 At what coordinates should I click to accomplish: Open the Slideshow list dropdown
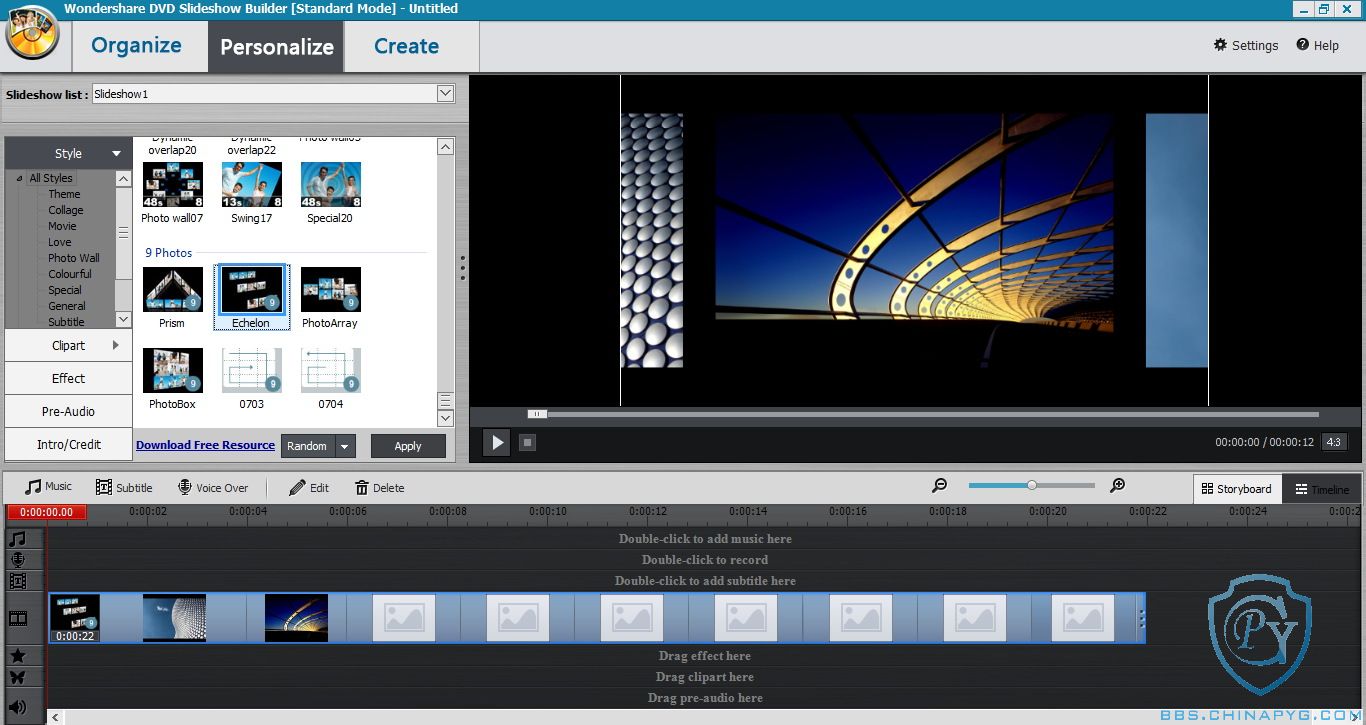[445, 93]
